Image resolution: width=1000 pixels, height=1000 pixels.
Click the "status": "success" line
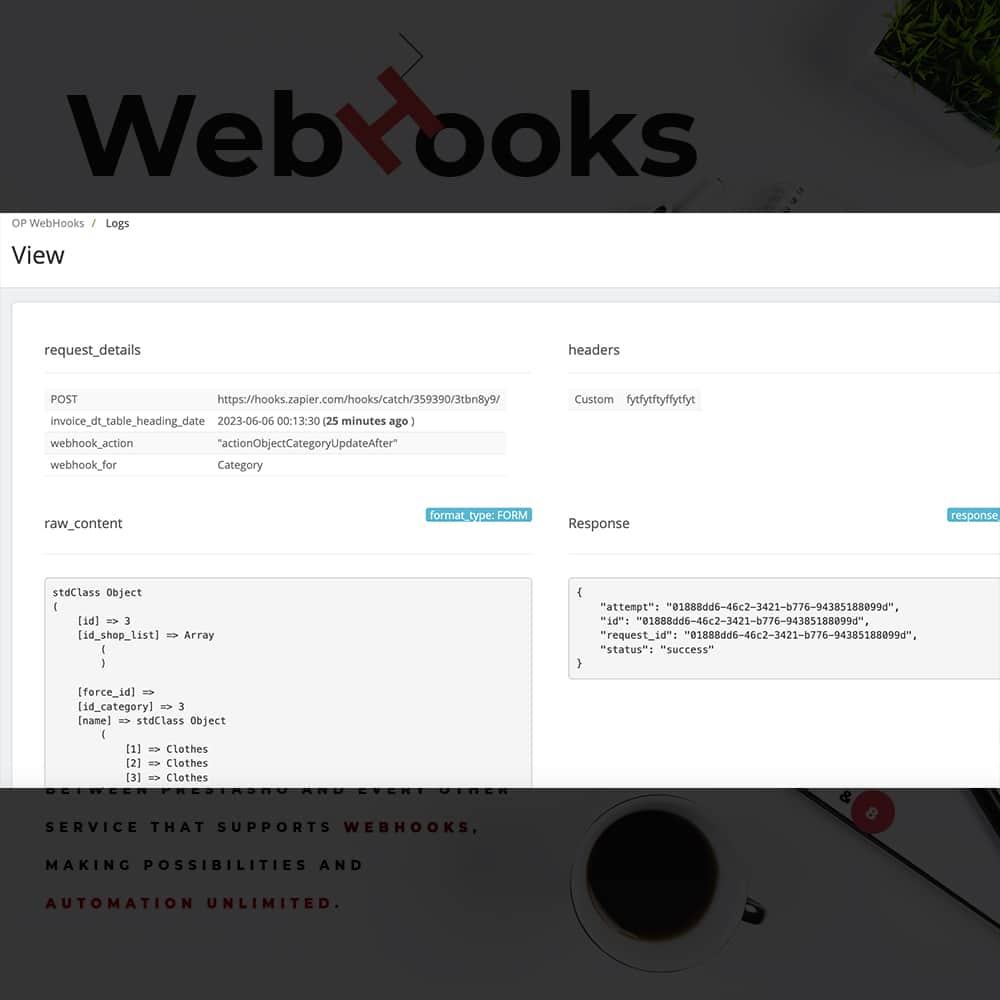click(x=657, y=650)
